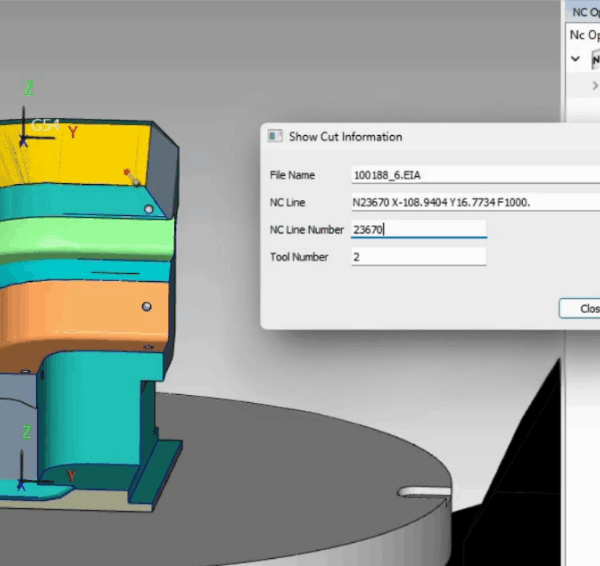600x566 pixels.
Task: Click the Show Cut Information dialog icon
Action: (275, 137)
